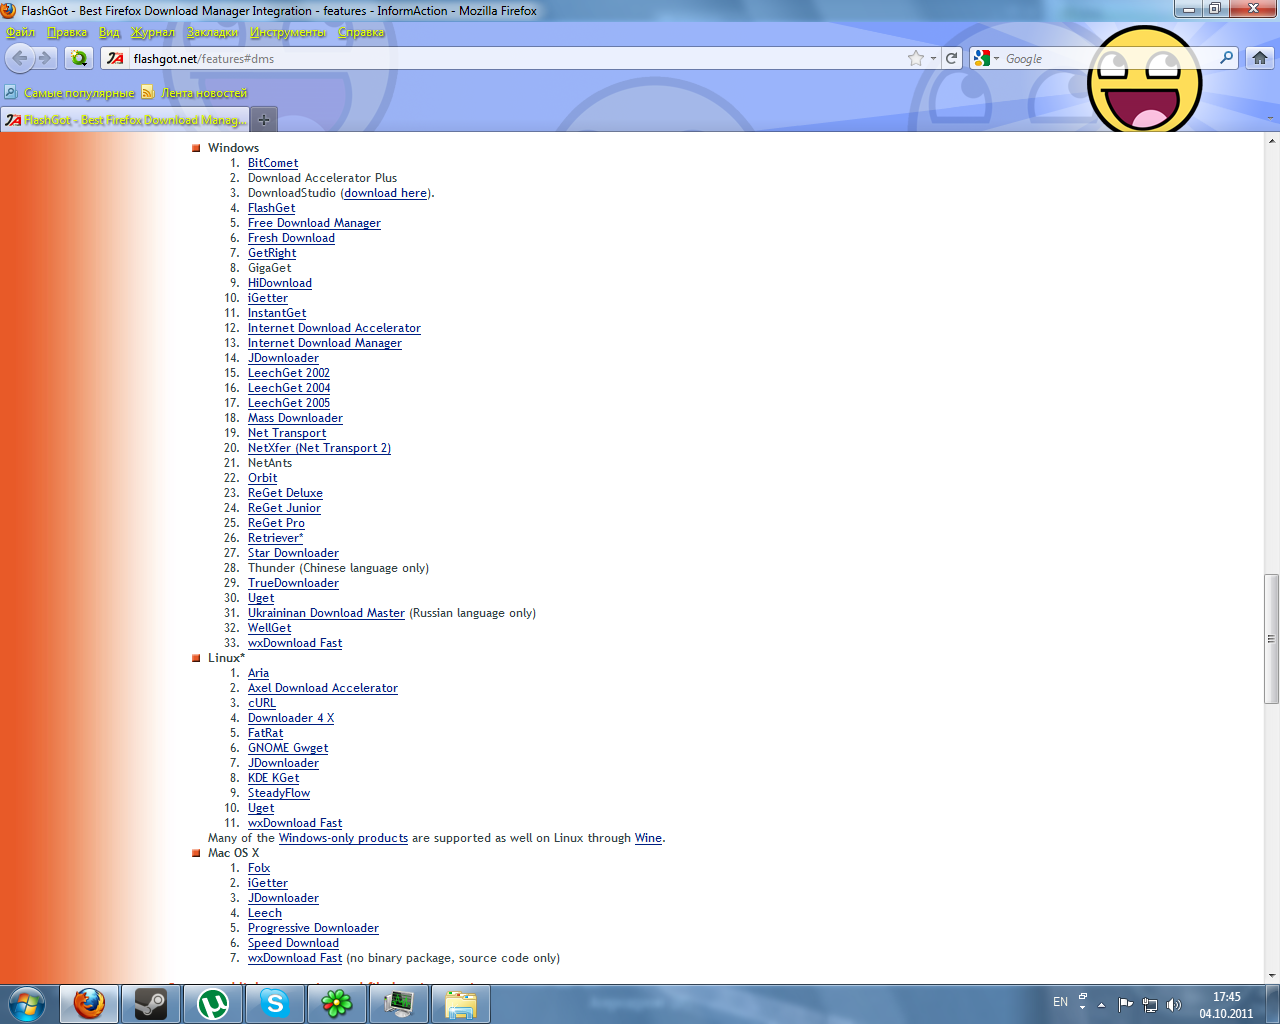
Task: Switch to Firefox in the taskbar
Action: click(x=89, y=1003)
